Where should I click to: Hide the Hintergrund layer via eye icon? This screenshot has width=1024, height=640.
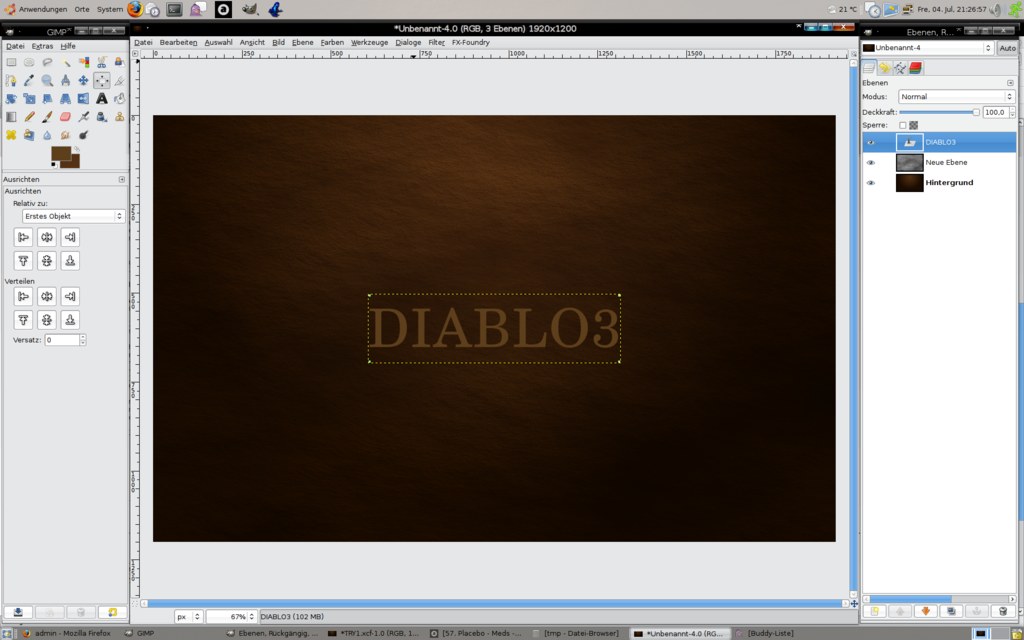871,183
